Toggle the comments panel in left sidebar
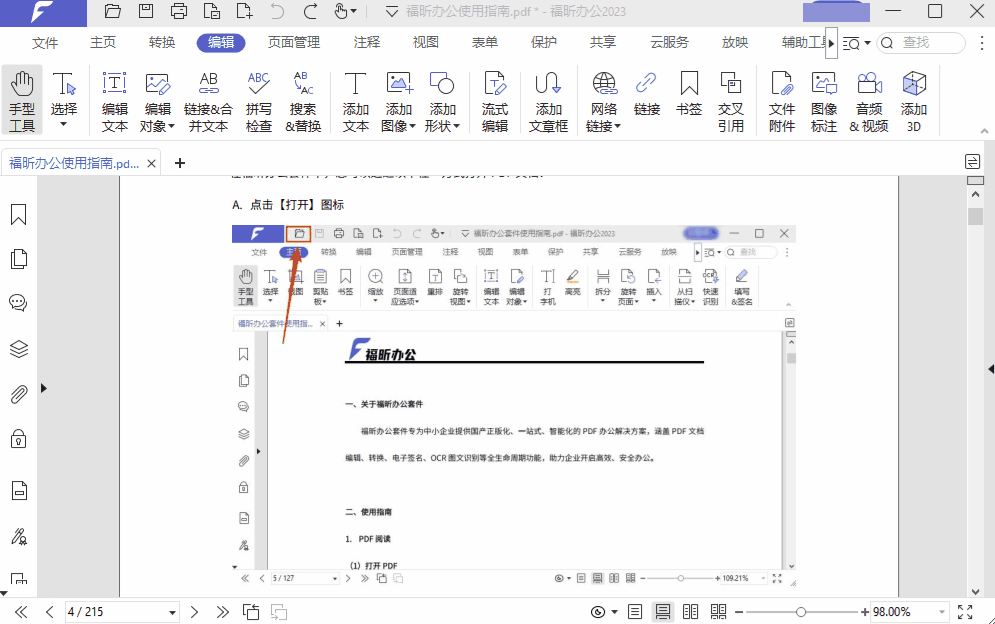The image size is (995, 624). pos(18,302)
